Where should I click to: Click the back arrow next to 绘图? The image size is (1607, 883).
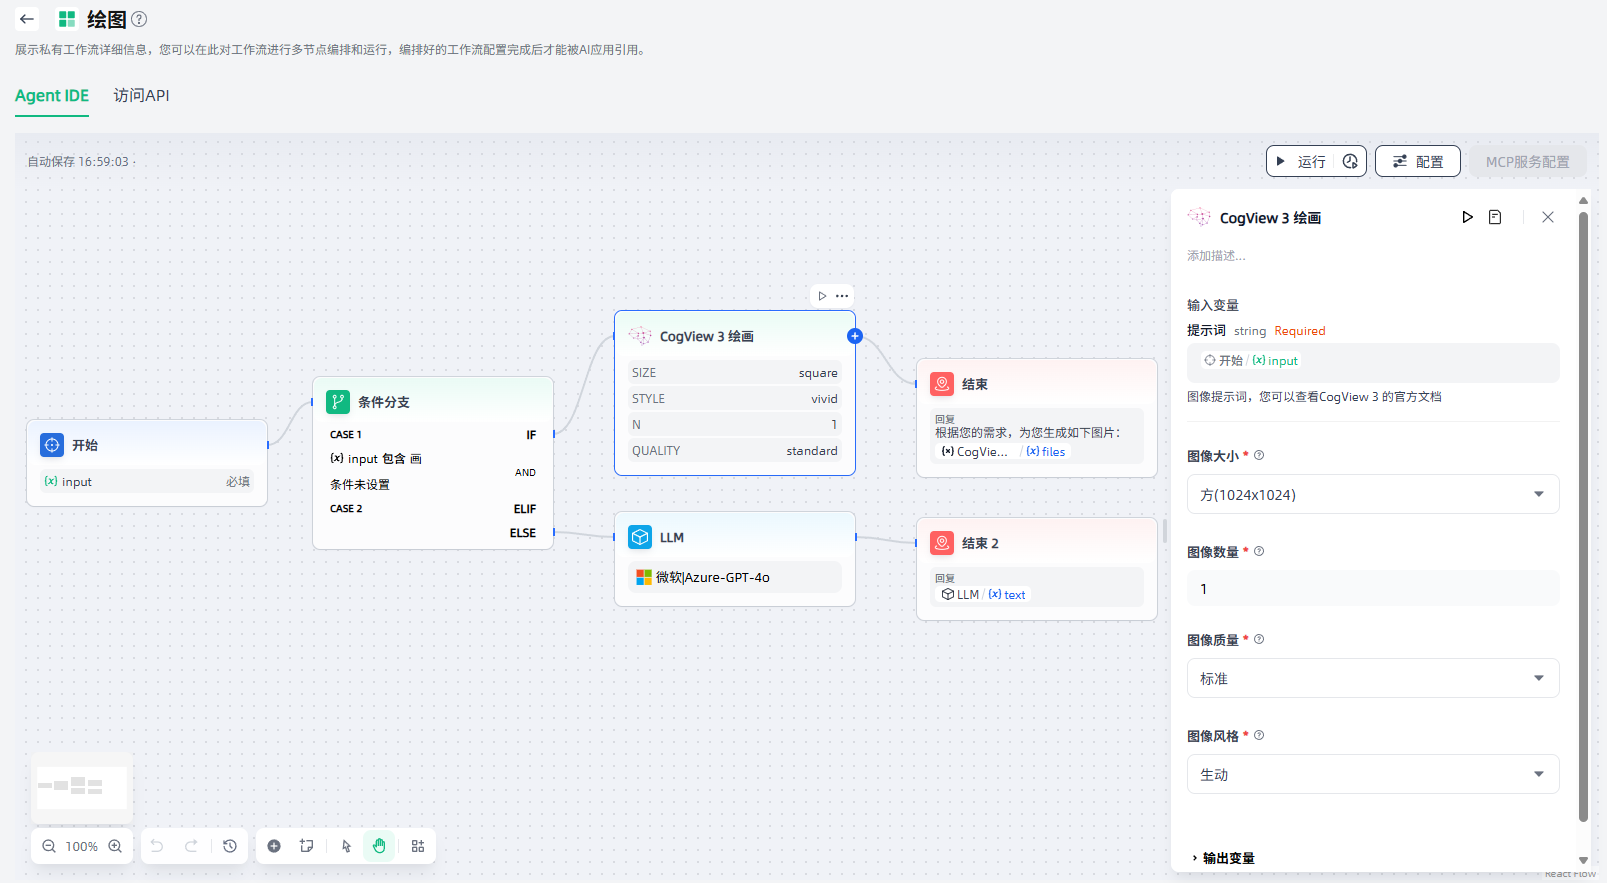(x=27, y=19)
